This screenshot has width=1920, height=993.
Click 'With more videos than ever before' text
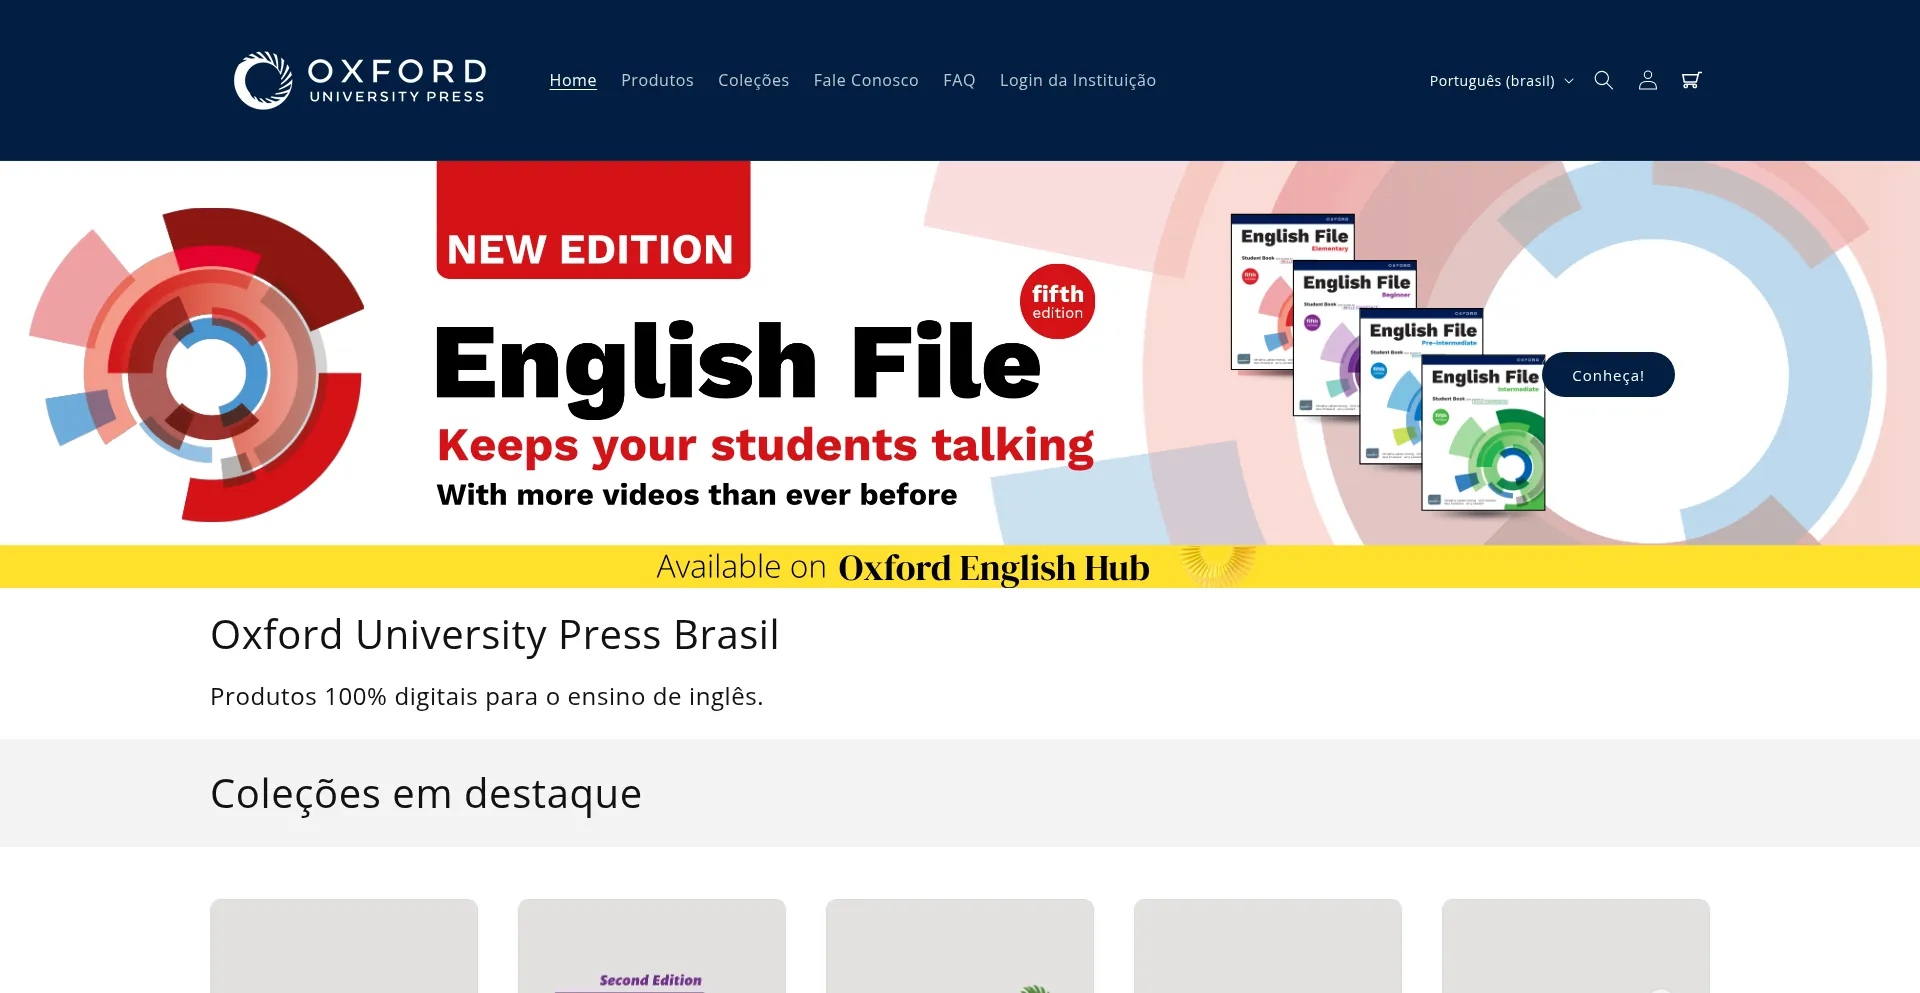697,495
